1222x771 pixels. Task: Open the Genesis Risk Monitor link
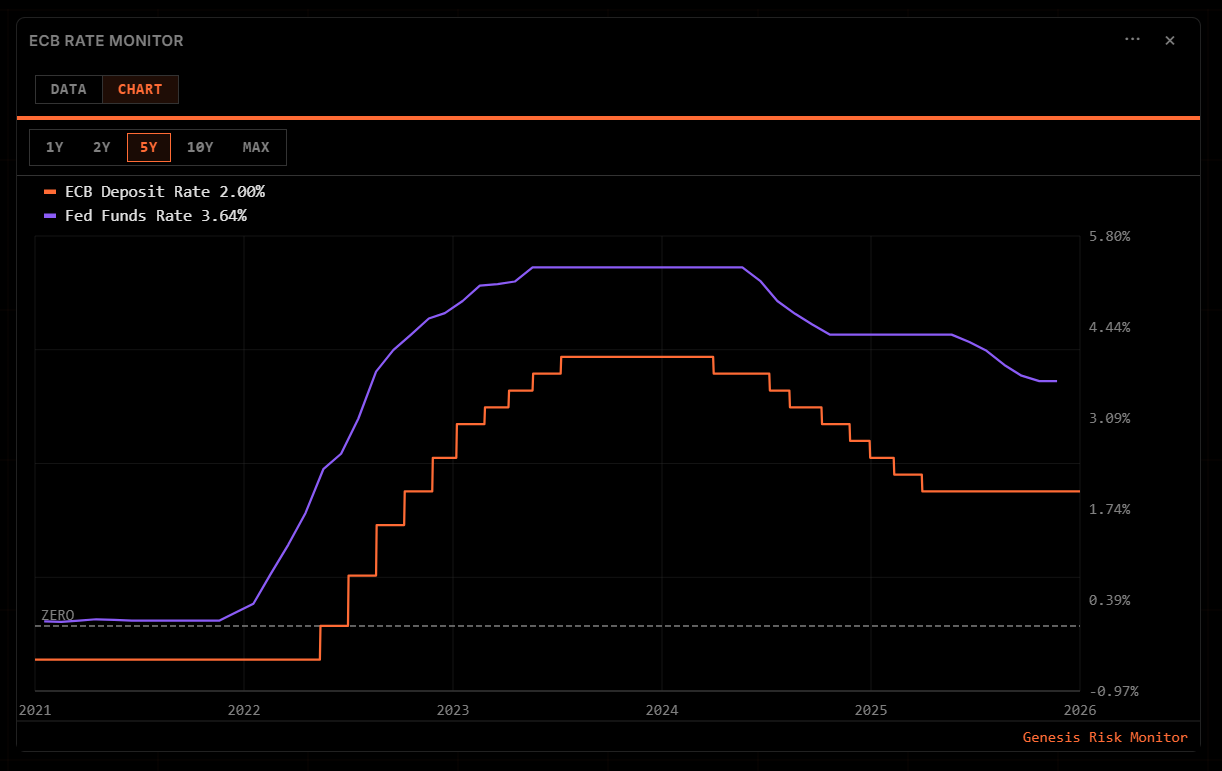(1104, 737)
